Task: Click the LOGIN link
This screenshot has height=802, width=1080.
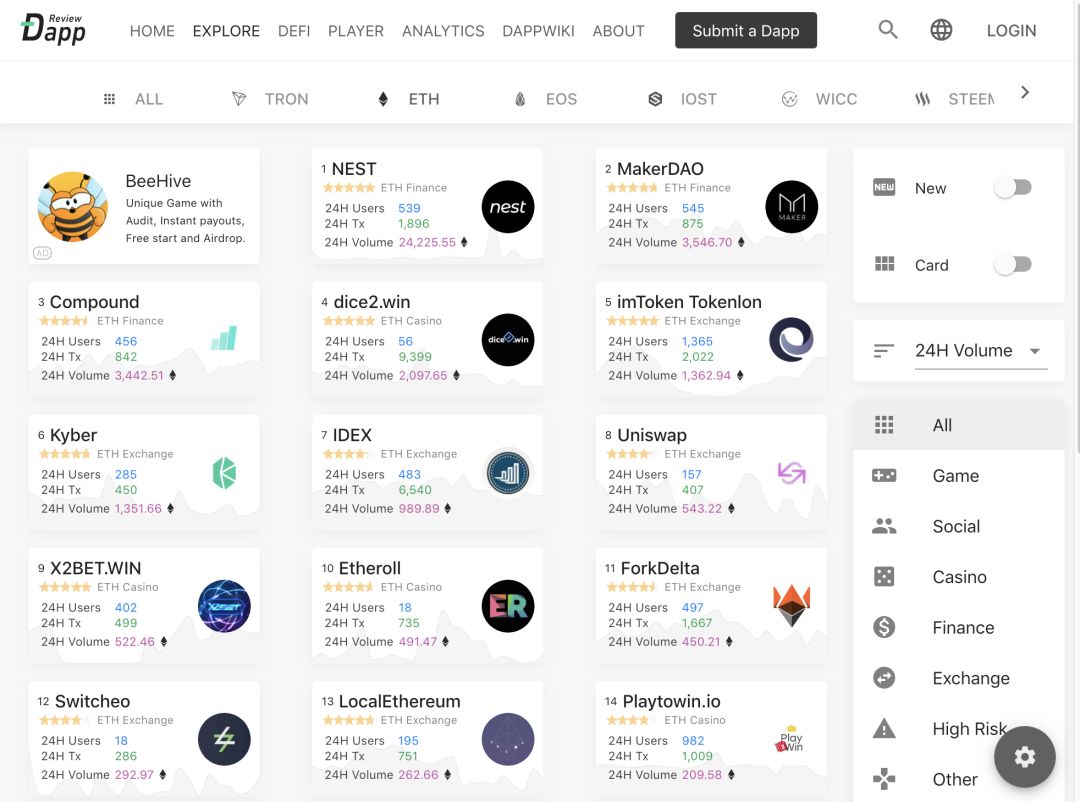Action: pyautogui.click(x=1011, y=30)
